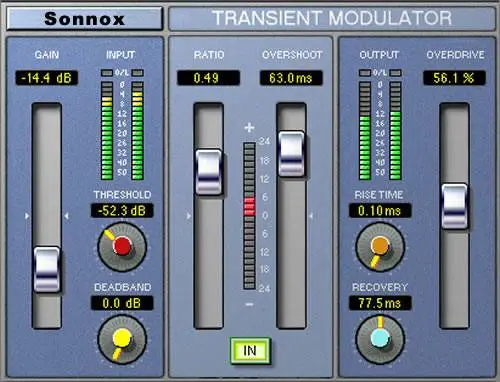Click the yellow Deadband knob
This screenshot has width=500, height=382.
click(x=122, y=340)
